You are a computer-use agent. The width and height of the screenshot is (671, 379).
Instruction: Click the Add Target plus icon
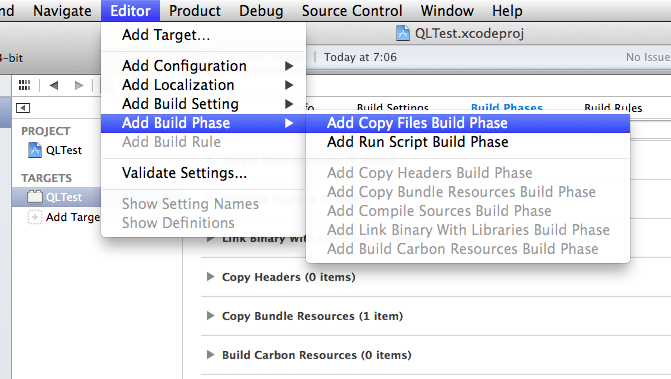click(35, 217)
